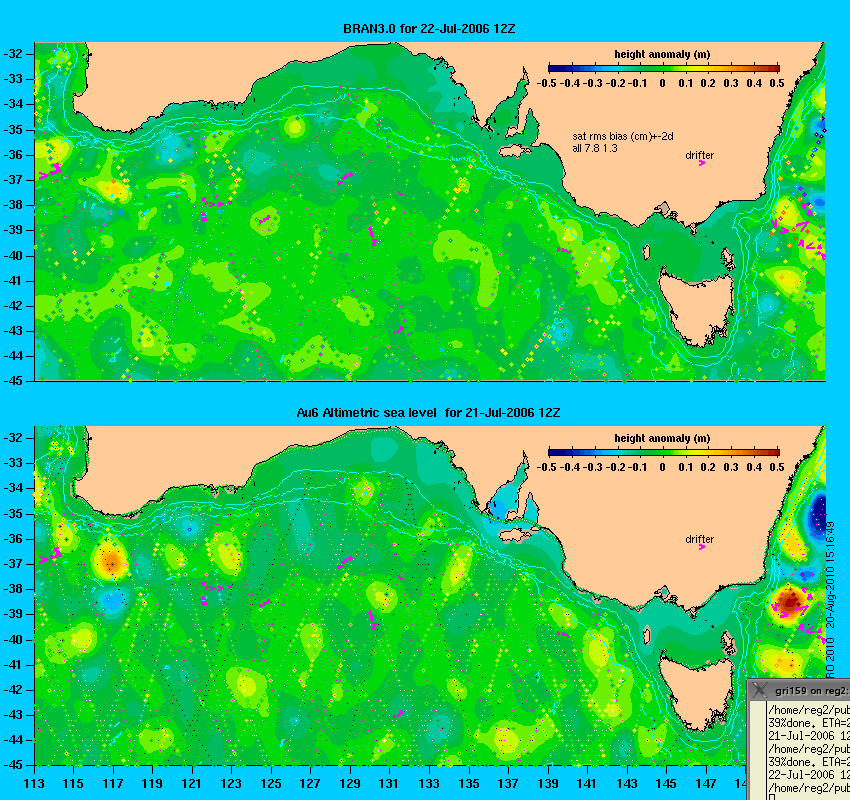Click colorbar tick 0.5 in the BRAN3.0 panel
The height and width of the screenshot is (800, 850).
point(777,83)
